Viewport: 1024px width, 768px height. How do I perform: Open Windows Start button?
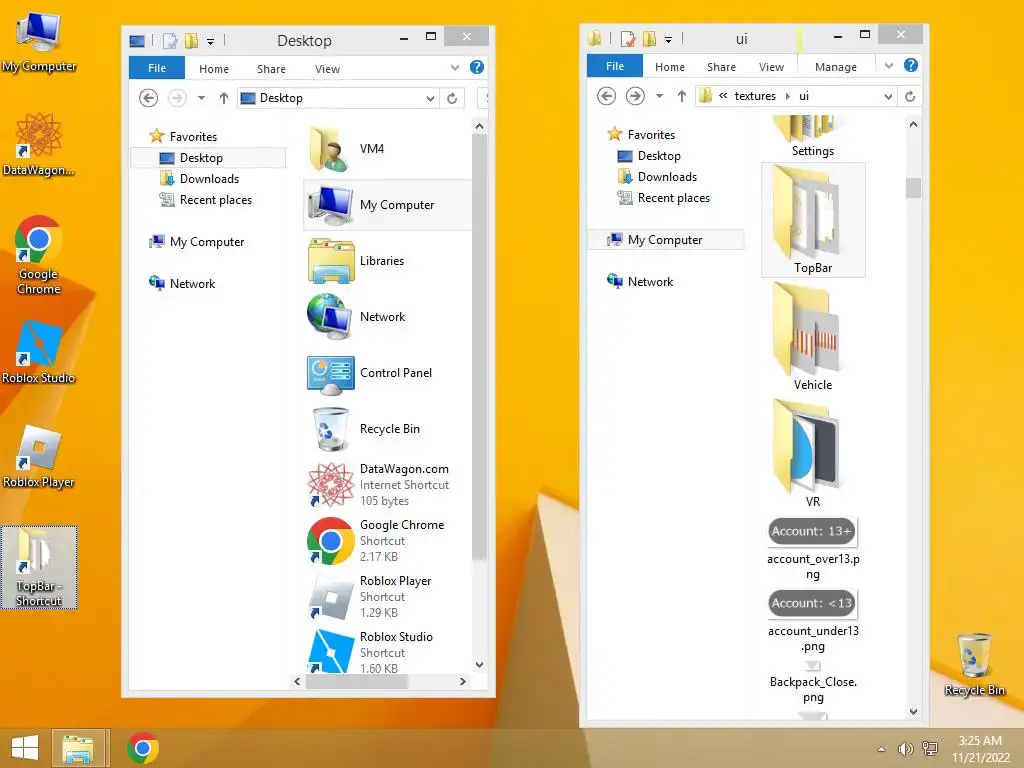(x=25, y=748)
